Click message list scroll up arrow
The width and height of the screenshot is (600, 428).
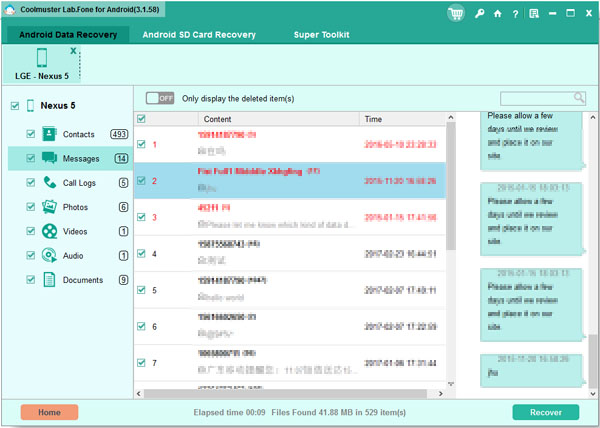click(x=451, y=117)
